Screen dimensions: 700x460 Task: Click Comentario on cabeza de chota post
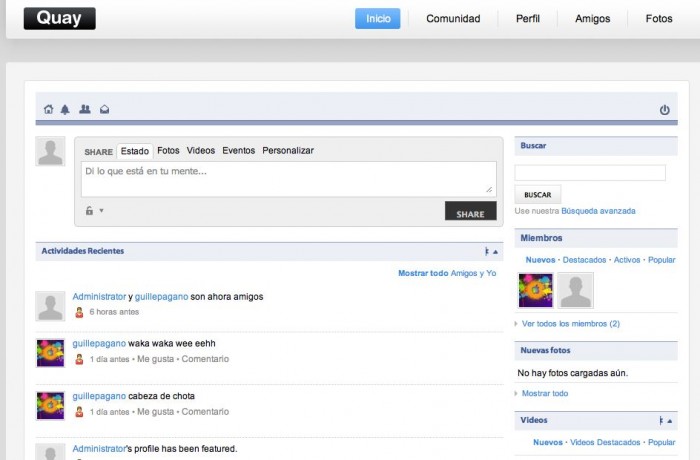(205, 412)
